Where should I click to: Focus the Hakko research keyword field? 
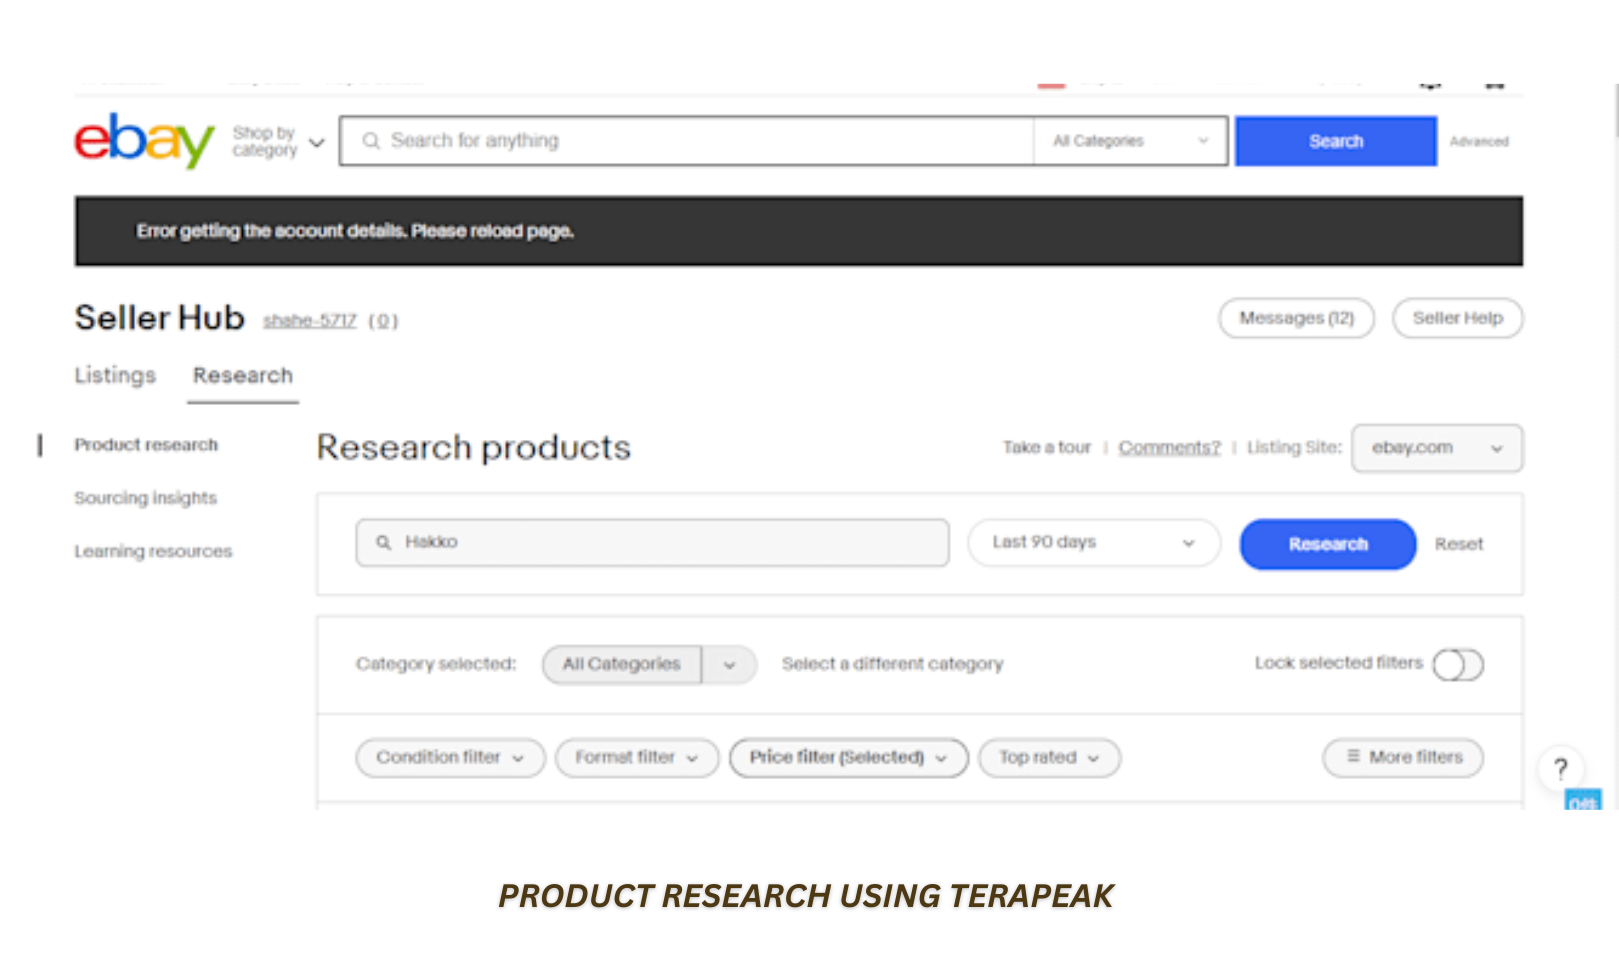coord(652,542)
